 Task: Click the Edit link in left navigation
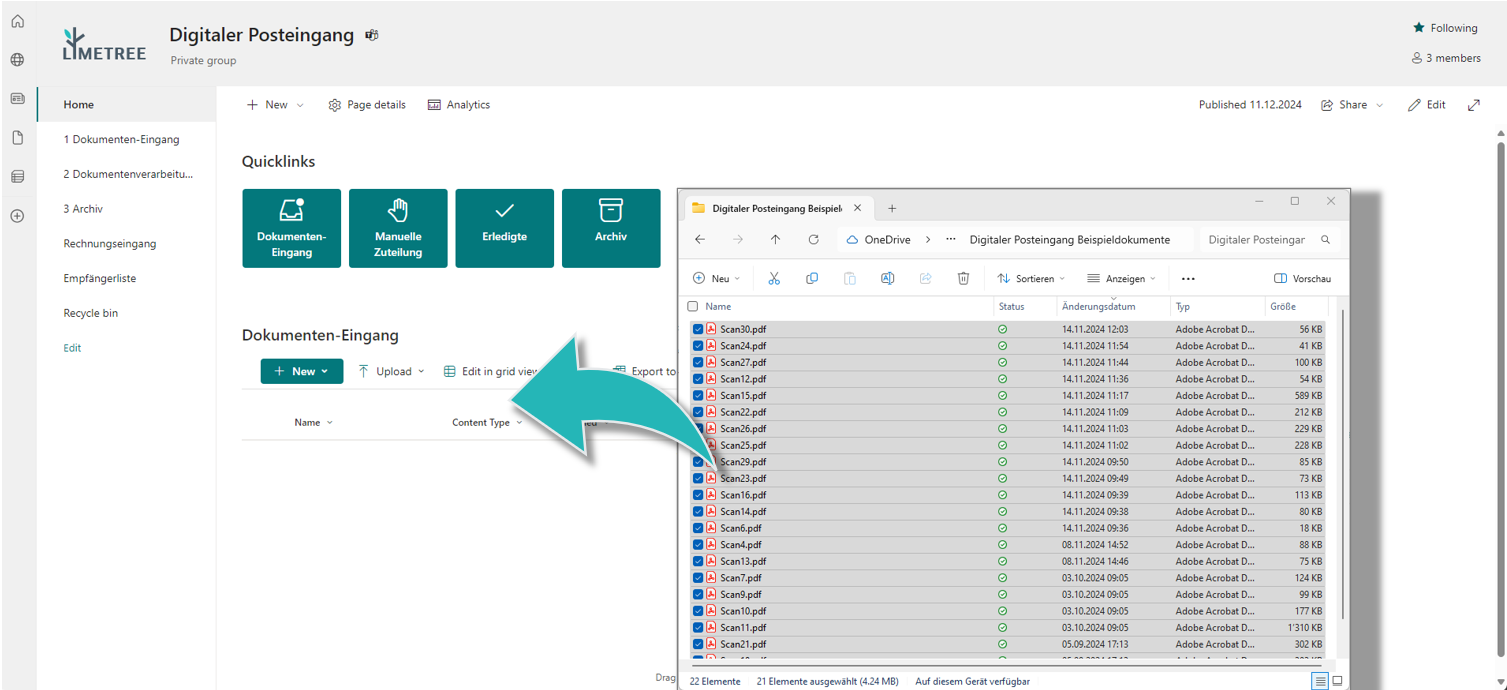pos(72,348)
